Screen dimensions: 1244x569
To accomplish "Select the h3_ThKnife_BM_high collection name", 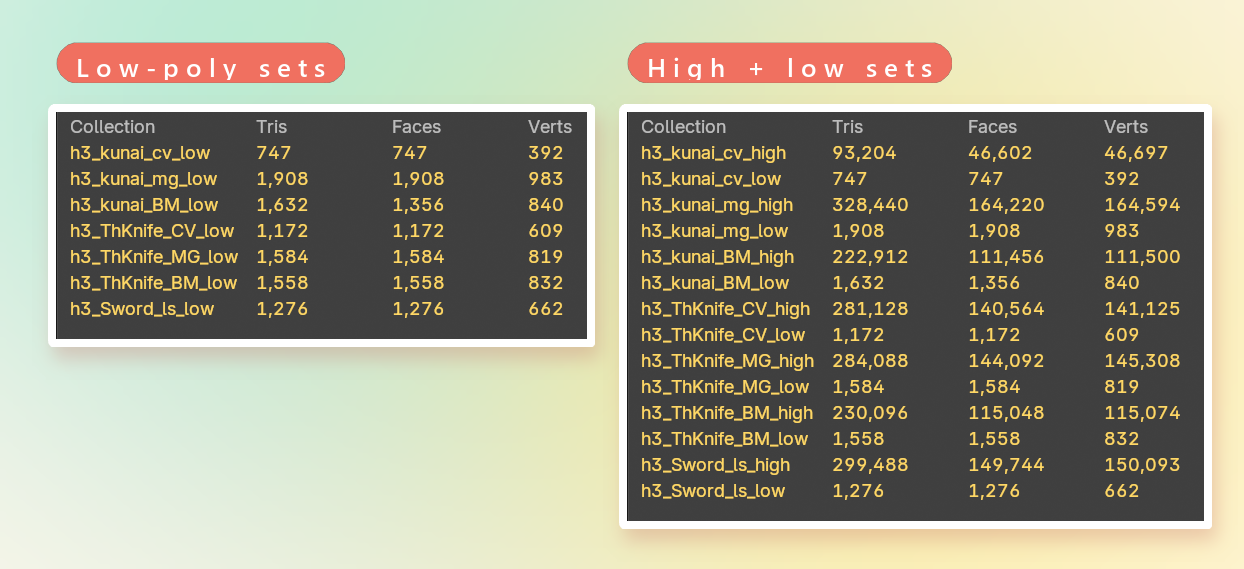I will pyautogui.click(x=727, y=413).
